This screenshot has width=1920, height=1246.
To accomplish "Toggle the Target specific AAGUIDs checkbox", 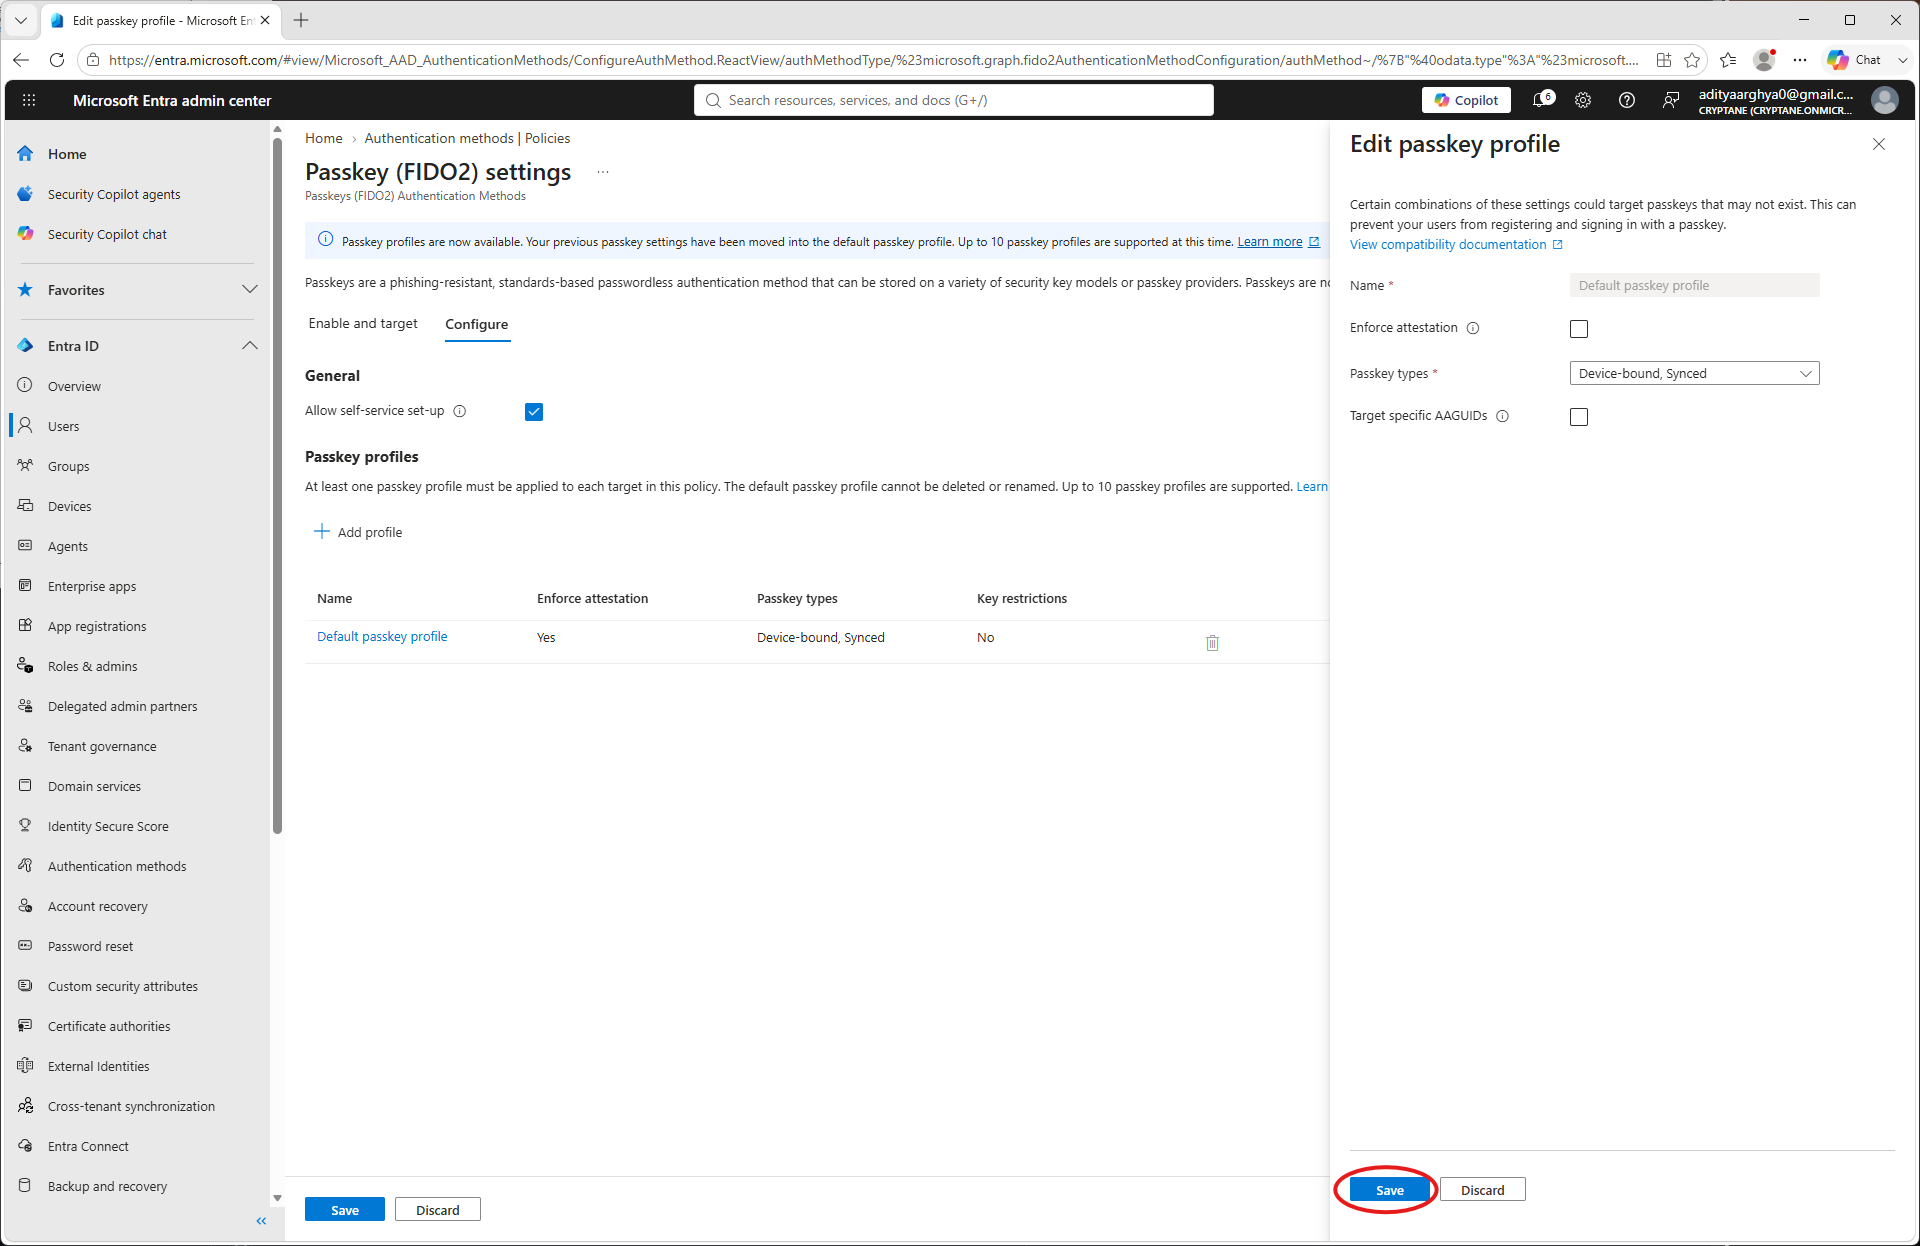I will click(1579, 417).
